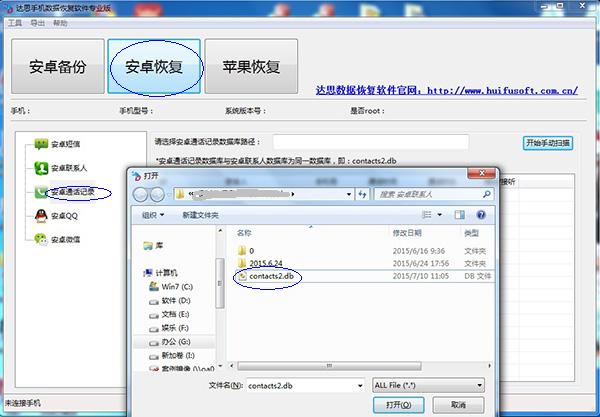Screen dimensions: 600x417
Task: Open the 文档 (E:) drive
Action: coord(169,314)
